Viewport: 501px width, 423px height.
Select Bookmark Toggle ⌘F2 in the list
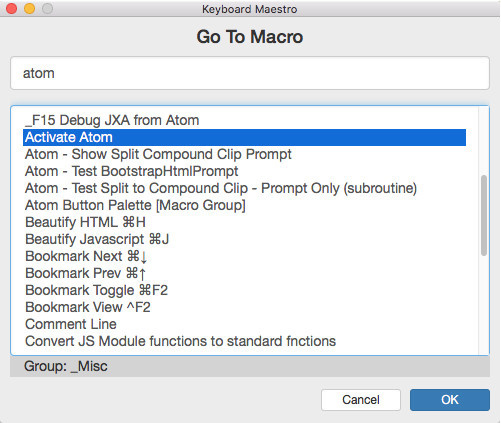244,290
